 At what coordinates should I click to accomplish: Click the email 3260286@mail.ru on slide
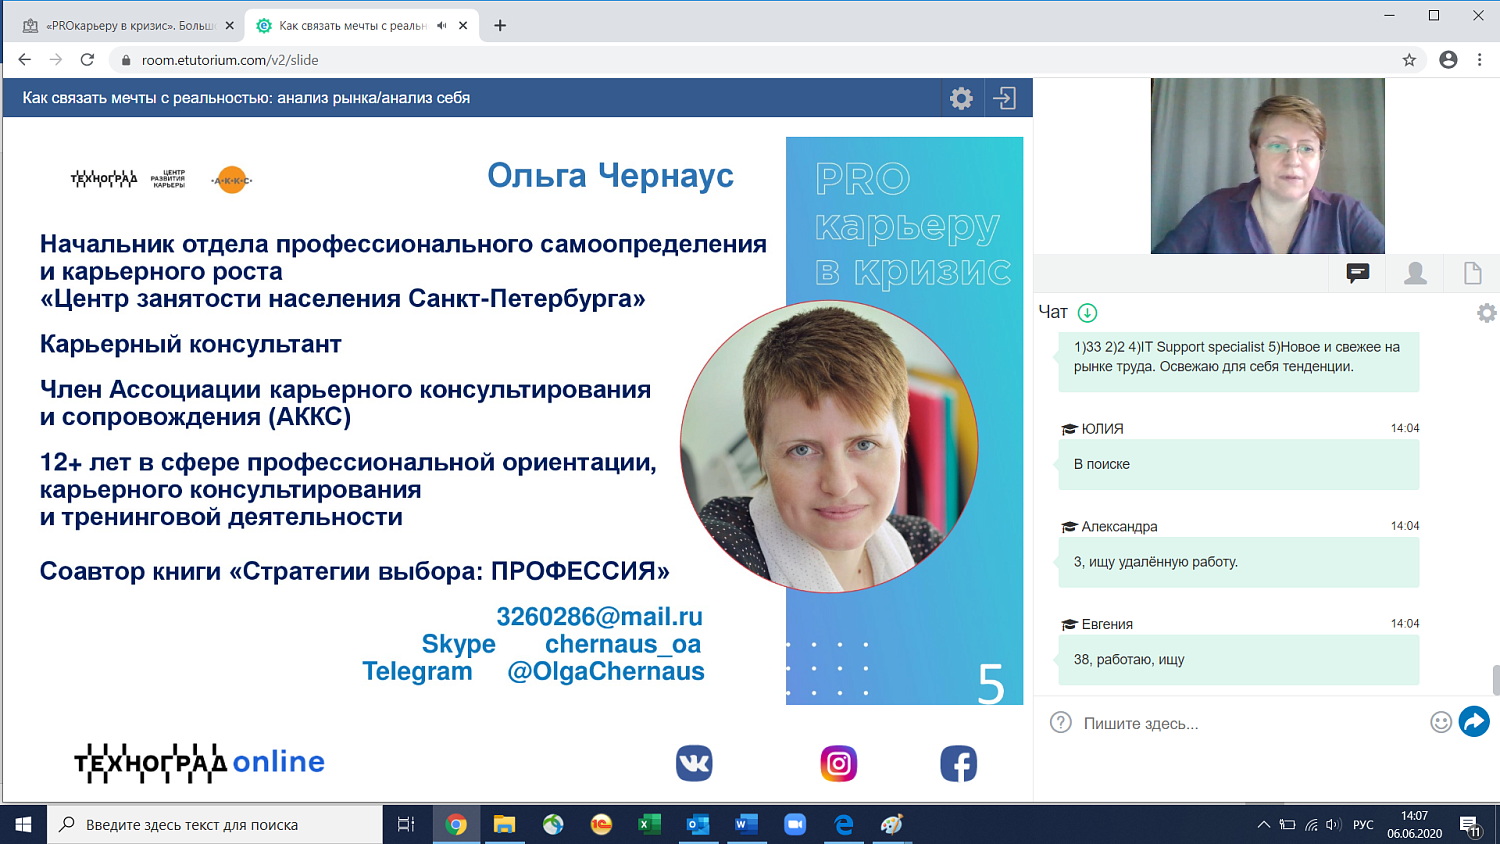tap(599, 616)
